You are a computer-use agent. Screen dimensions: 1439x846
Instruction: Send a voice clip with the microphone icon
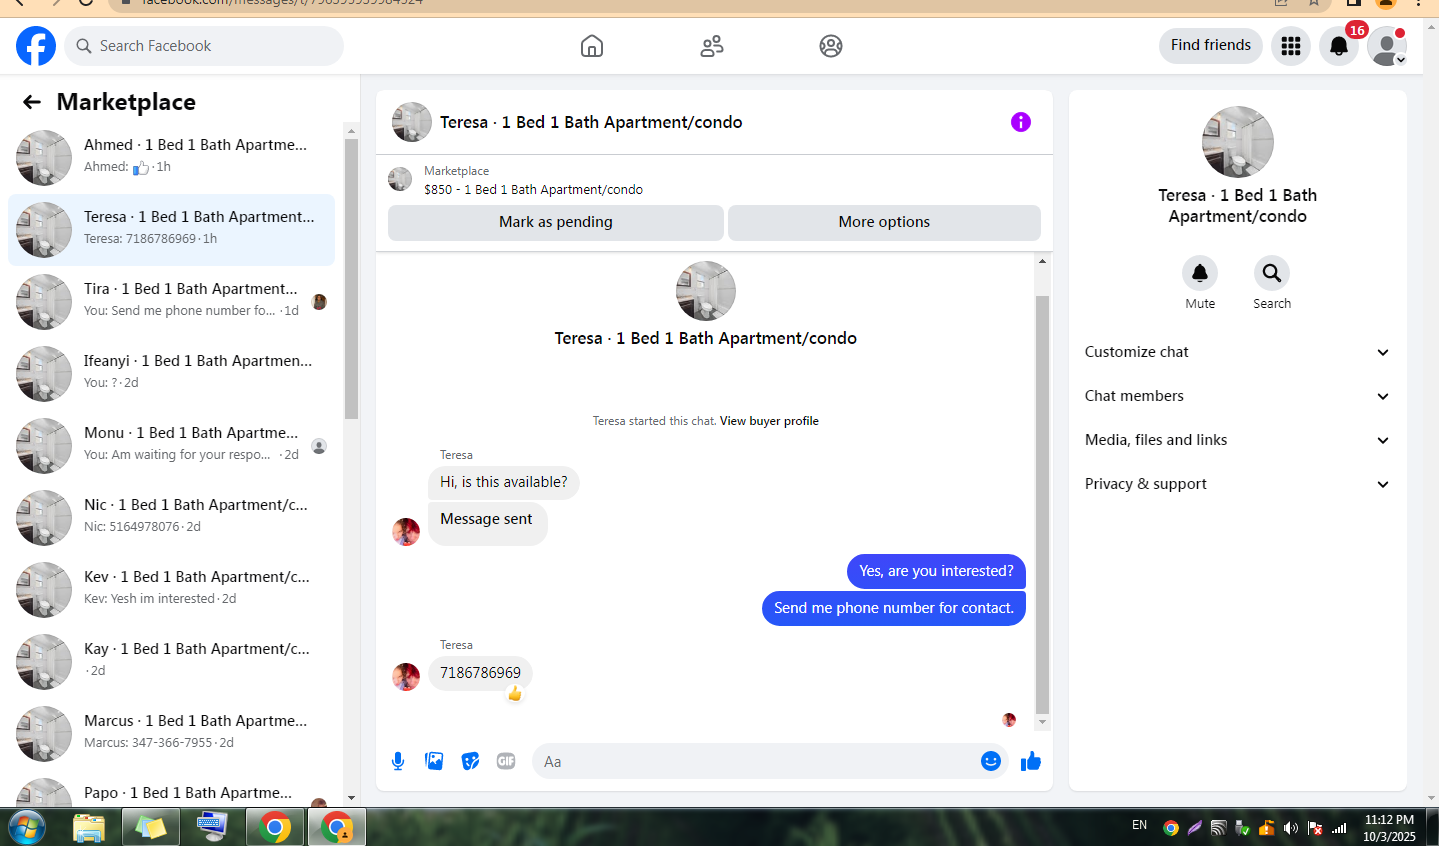[398, 761]
